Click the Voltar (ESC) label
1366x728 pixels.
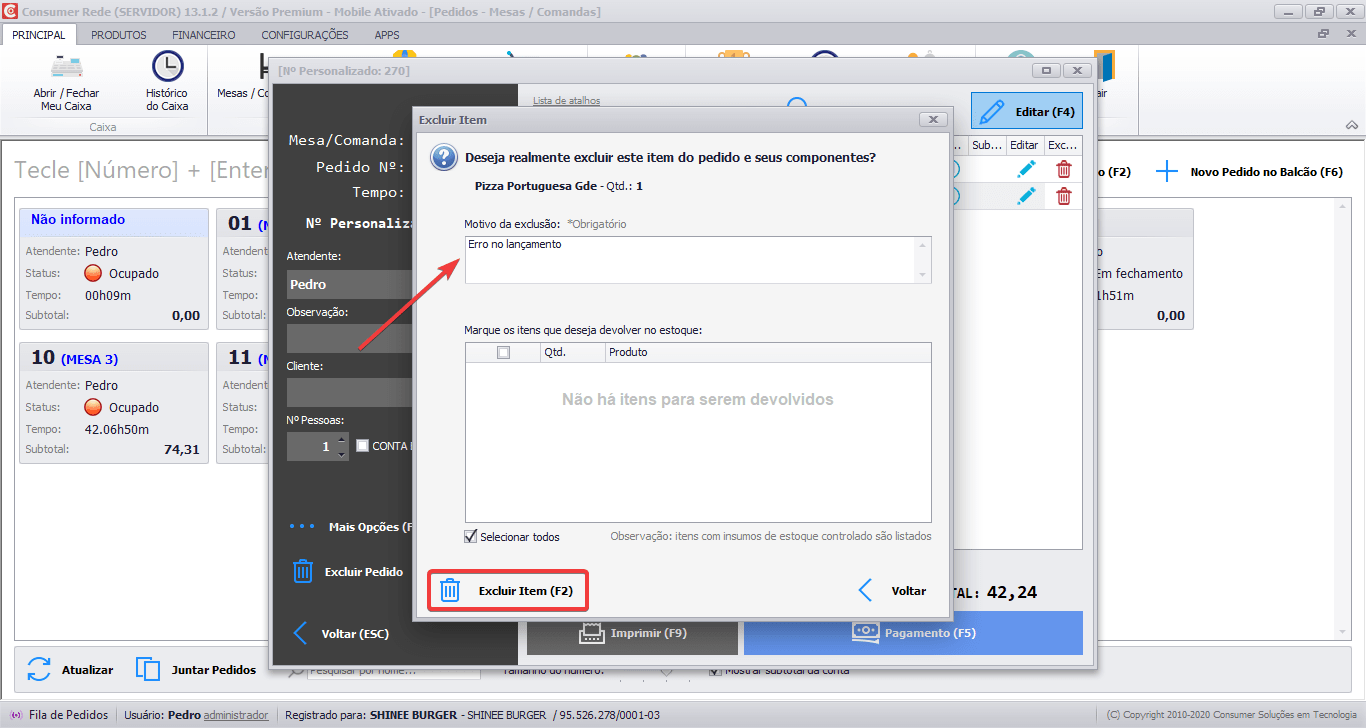(x=355, y=634)
